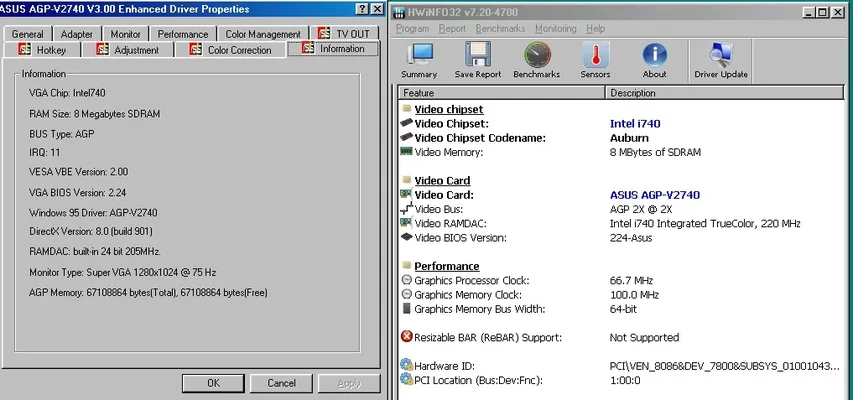The width and height of the screenshot is (853, 400).
Task: Open the Benchmarks menu in the menu bar
Action: point(500,29)
